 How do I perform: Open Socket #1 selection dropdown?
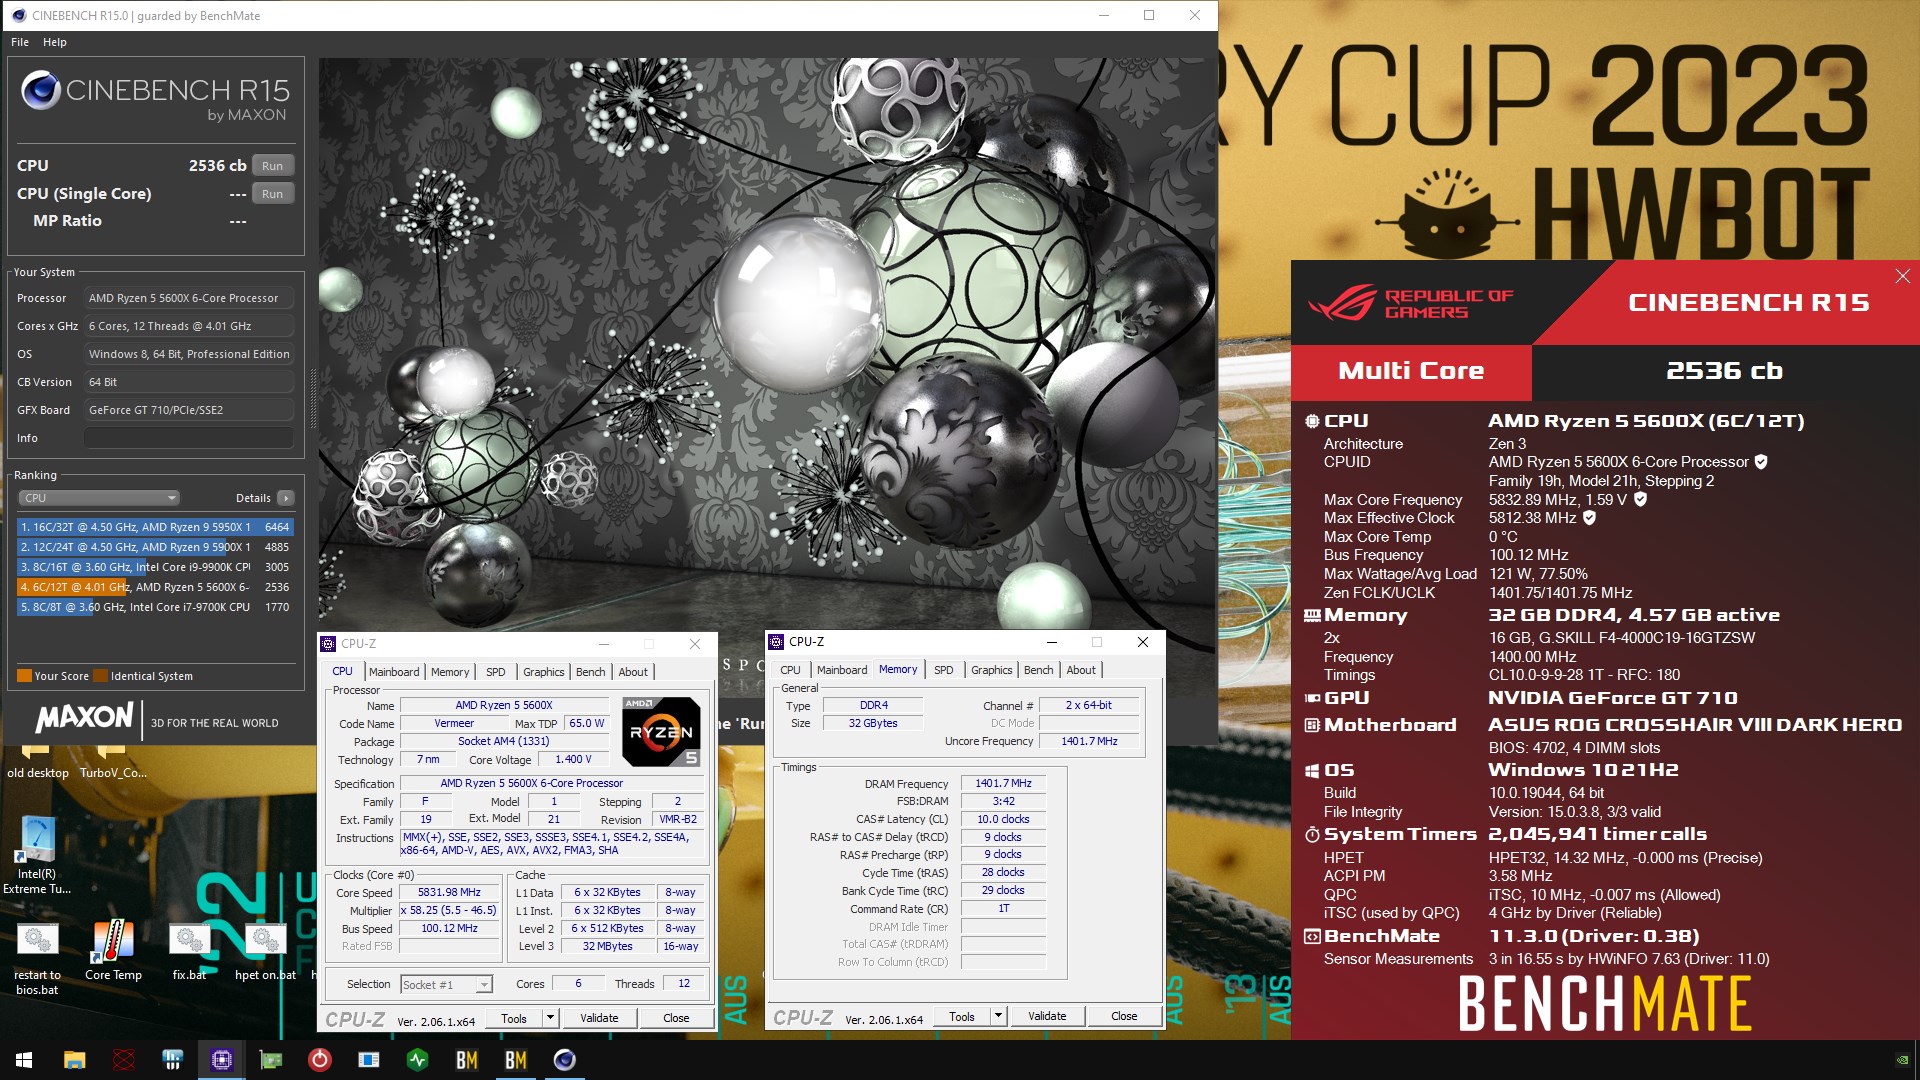446,985
